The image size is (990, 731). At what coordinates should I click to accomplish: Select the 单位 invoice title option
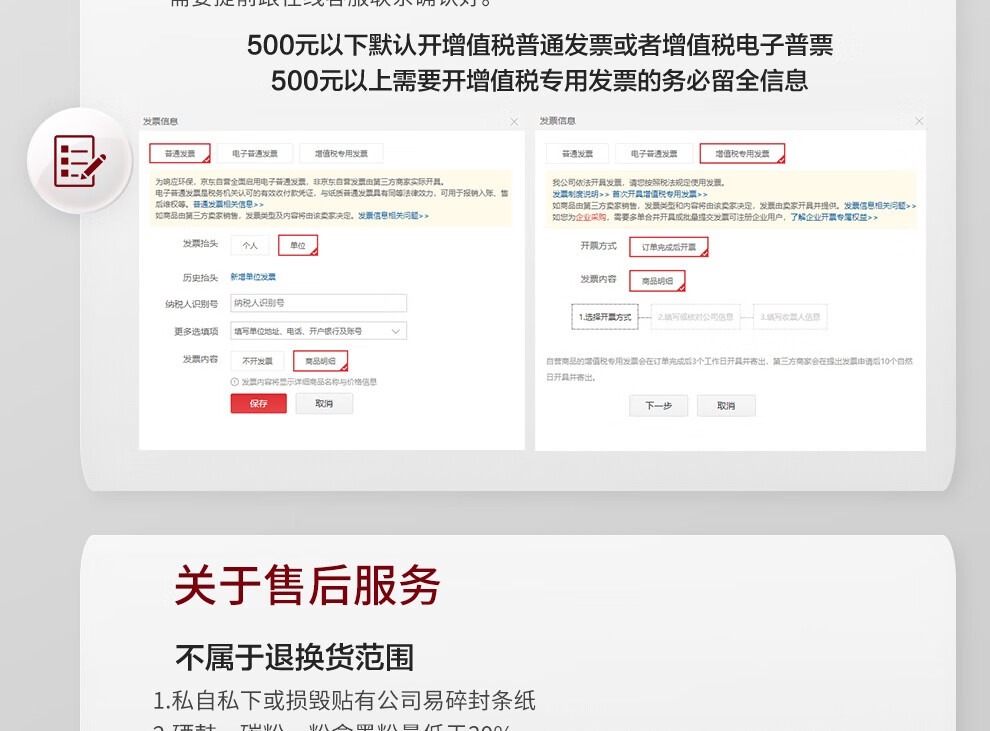click(x=298, y=246)
